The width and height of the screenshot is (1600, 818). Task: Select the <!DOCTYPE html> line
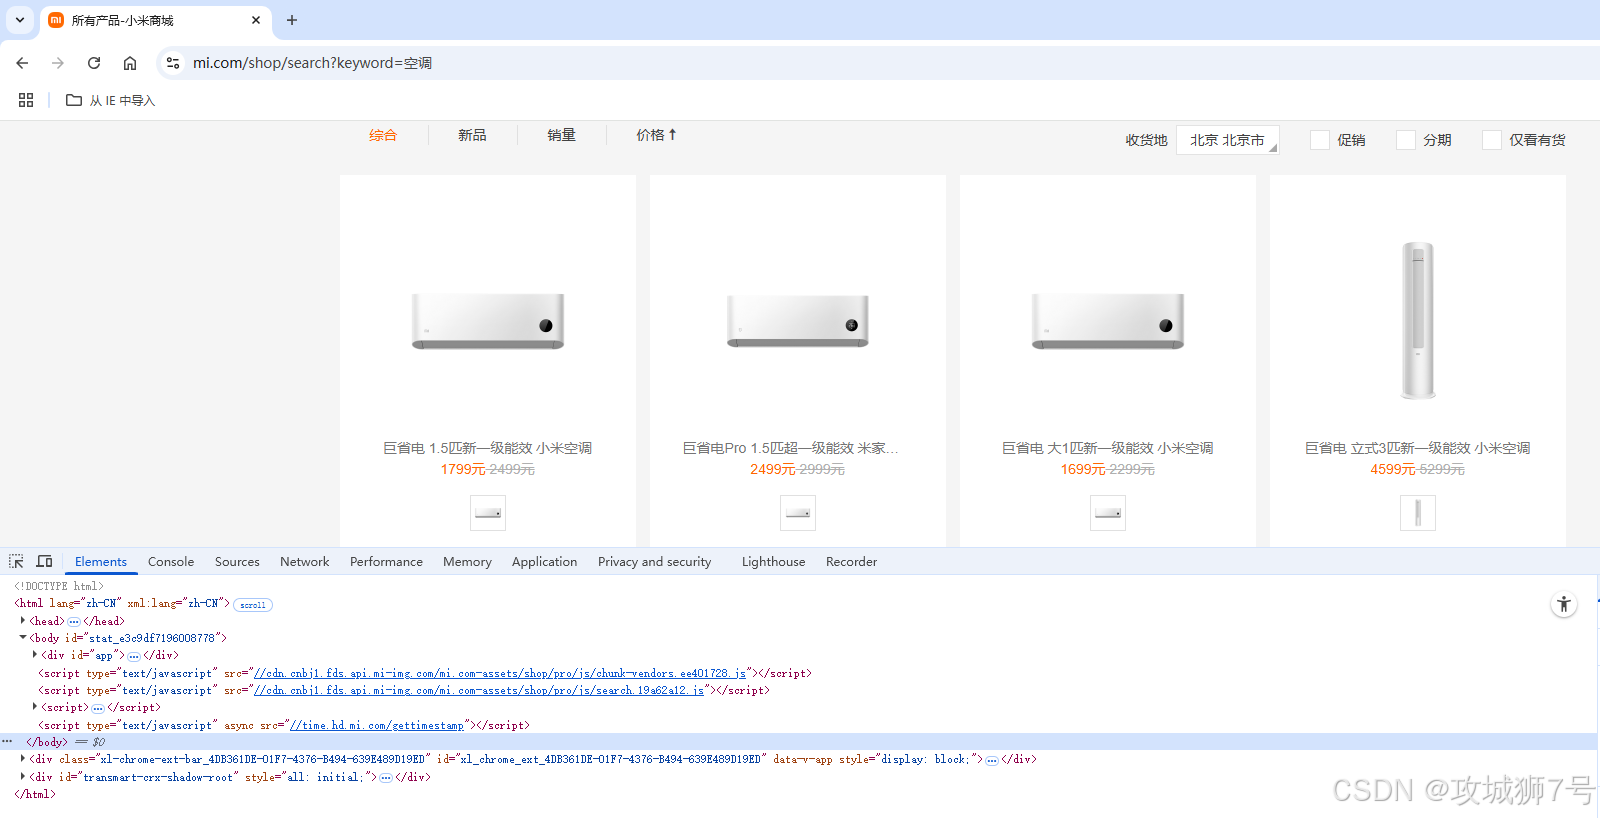click(59, 586)
